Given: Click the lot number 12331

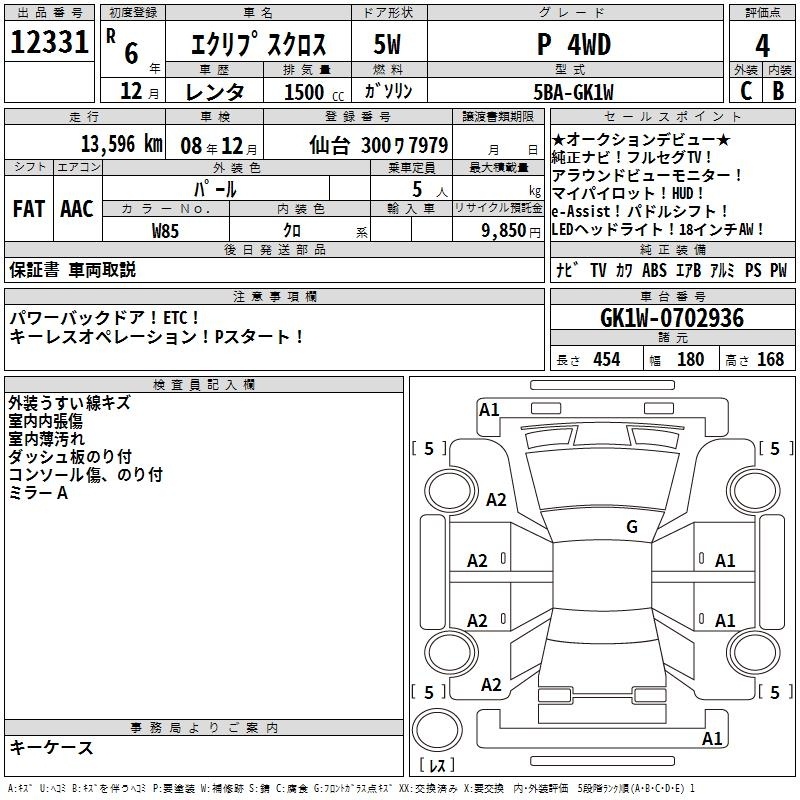Looking at the screenshot, I should (x=50, y=44).
